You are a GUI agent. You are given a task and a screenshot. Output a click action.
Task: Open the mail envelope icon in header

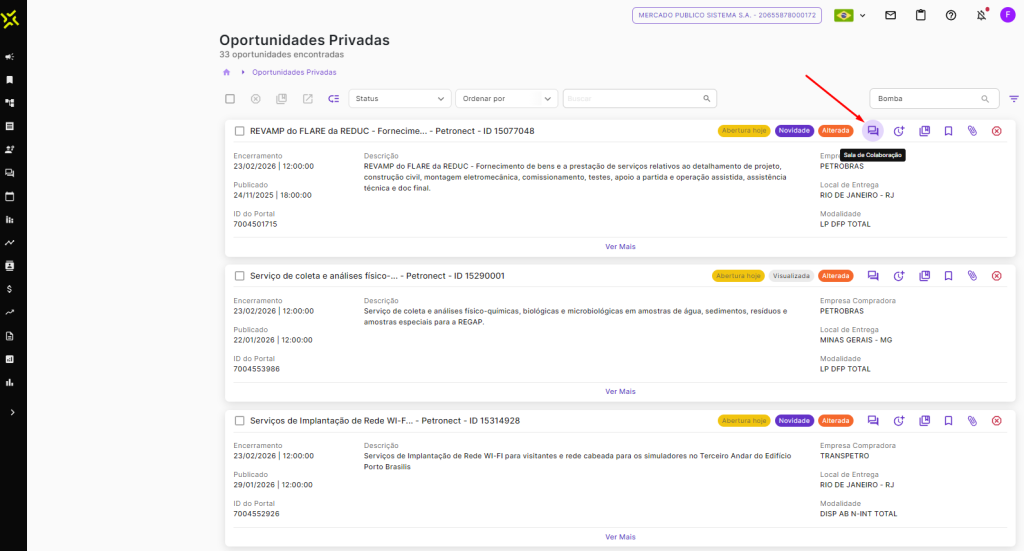890,15
